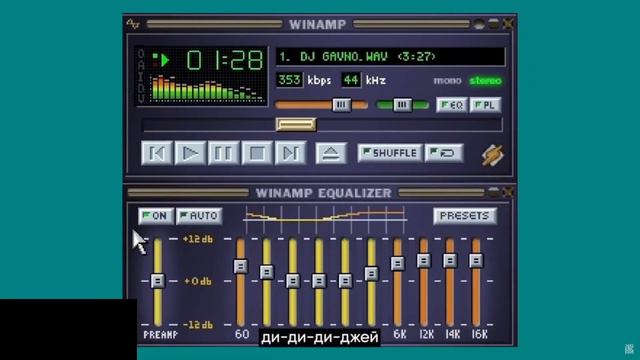The image size is (640, 360).
Task: Click the 353 kbps bitrate readout
Action: click(289, 80)
